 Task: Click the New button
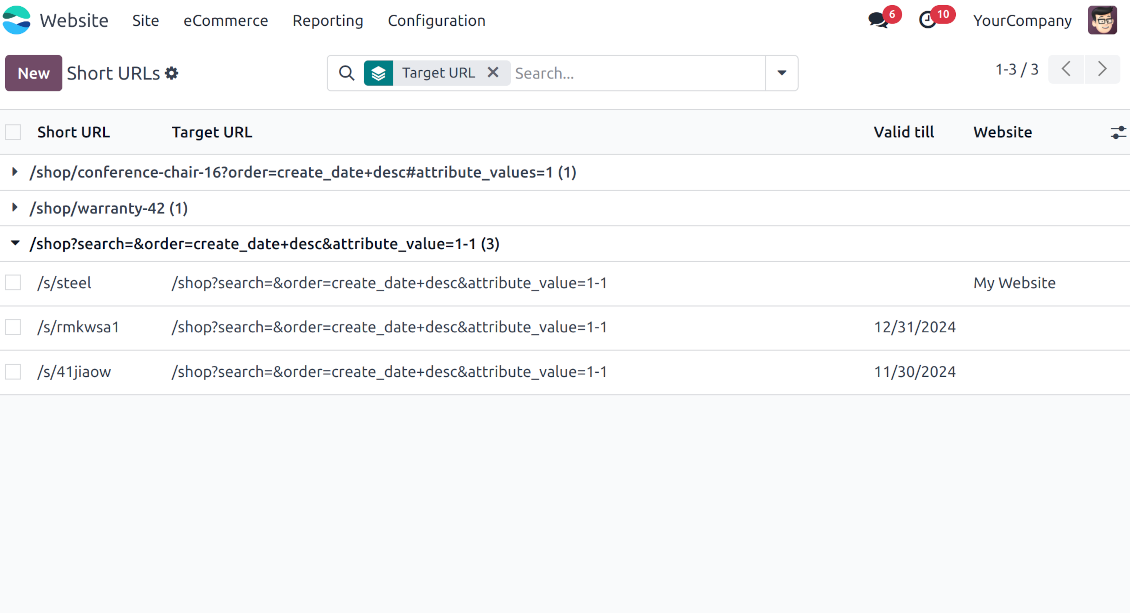click(x=34, y=73)
